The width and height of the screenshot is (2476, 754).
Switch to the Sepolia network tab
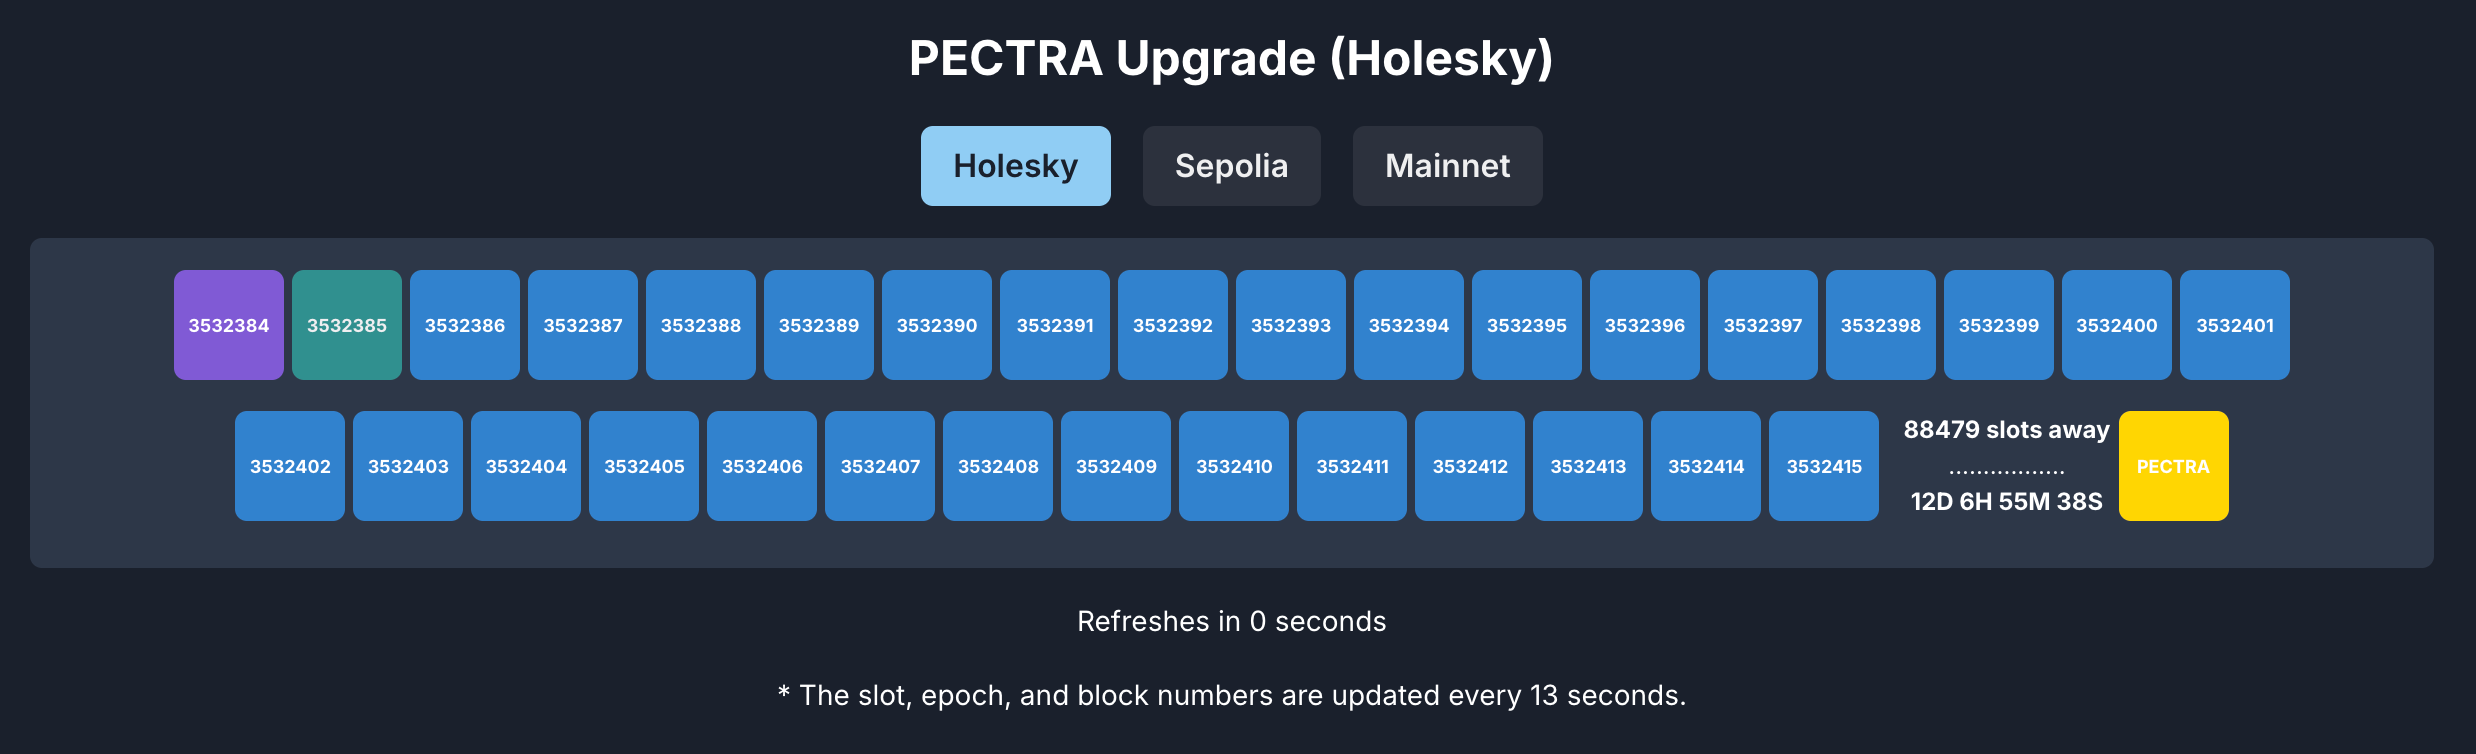(x=1231, y=165)
